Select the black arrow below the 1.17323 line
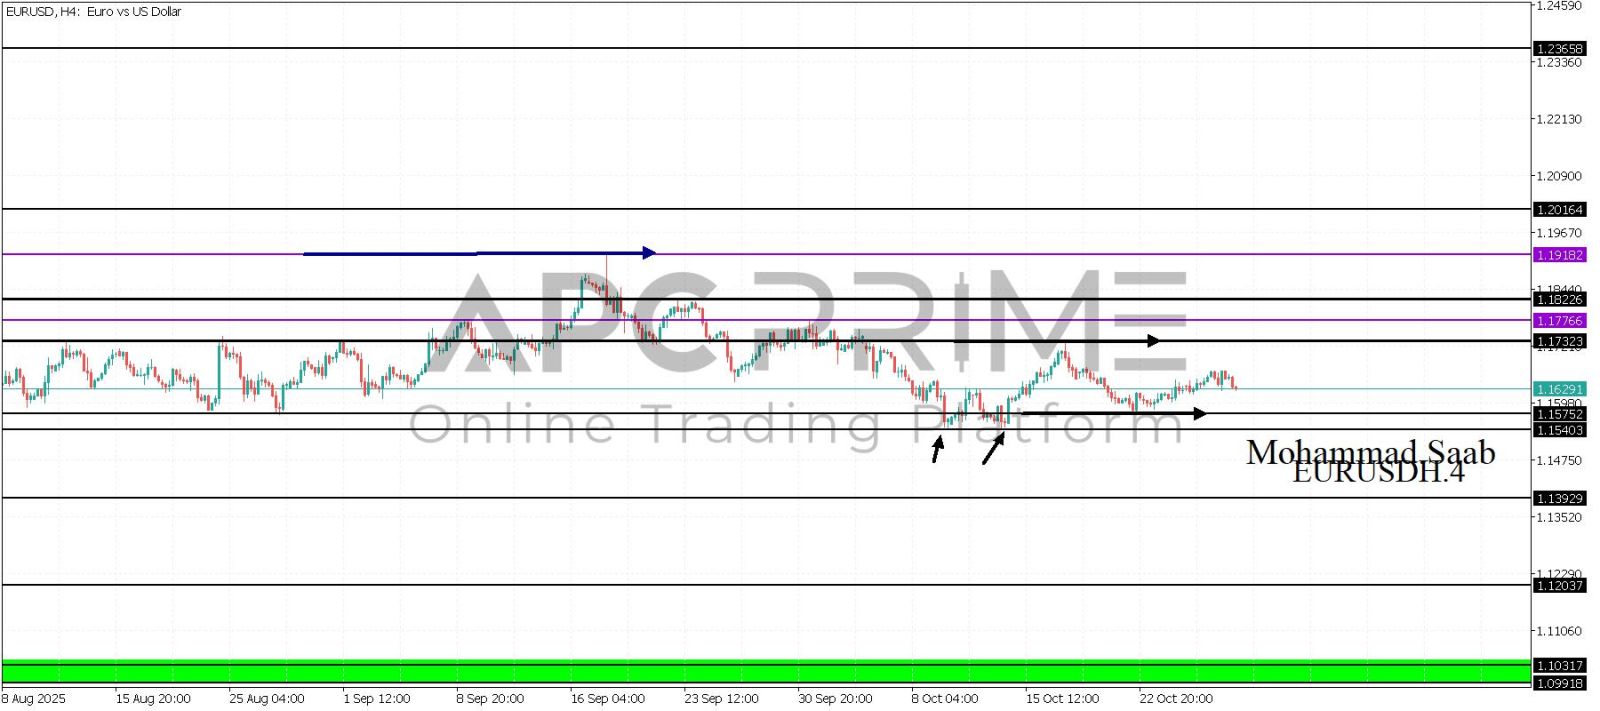Viewport: 1600px width, 711px height. [1055, 341]
